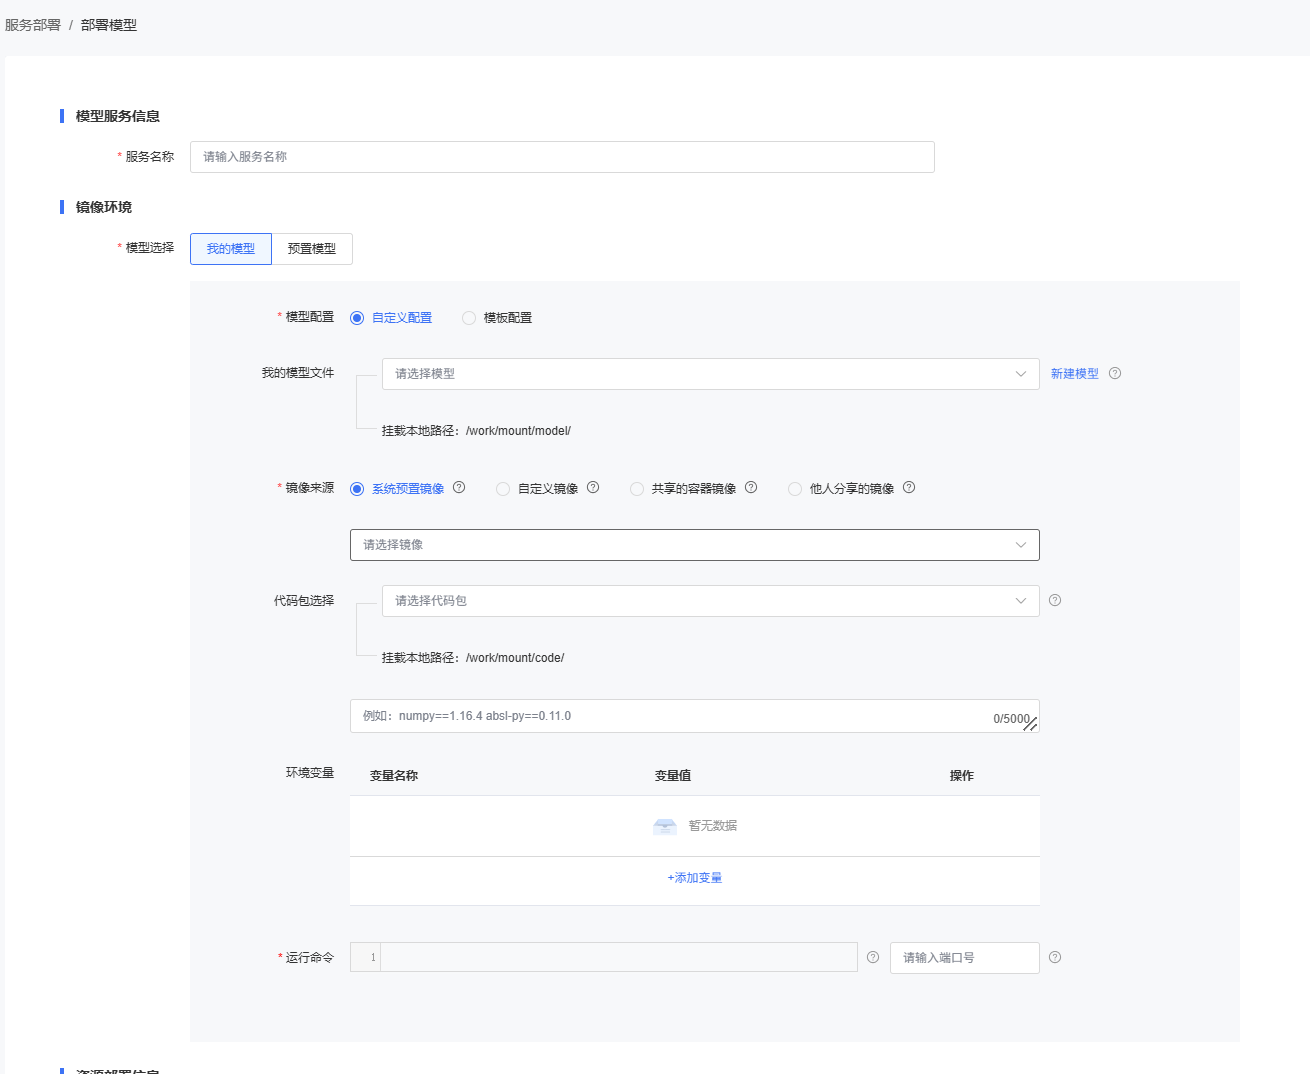The height and width of the screenshot is (1074, 1310).
Task: Open the 请选择模型 dropdown
Action: (710, 374)
